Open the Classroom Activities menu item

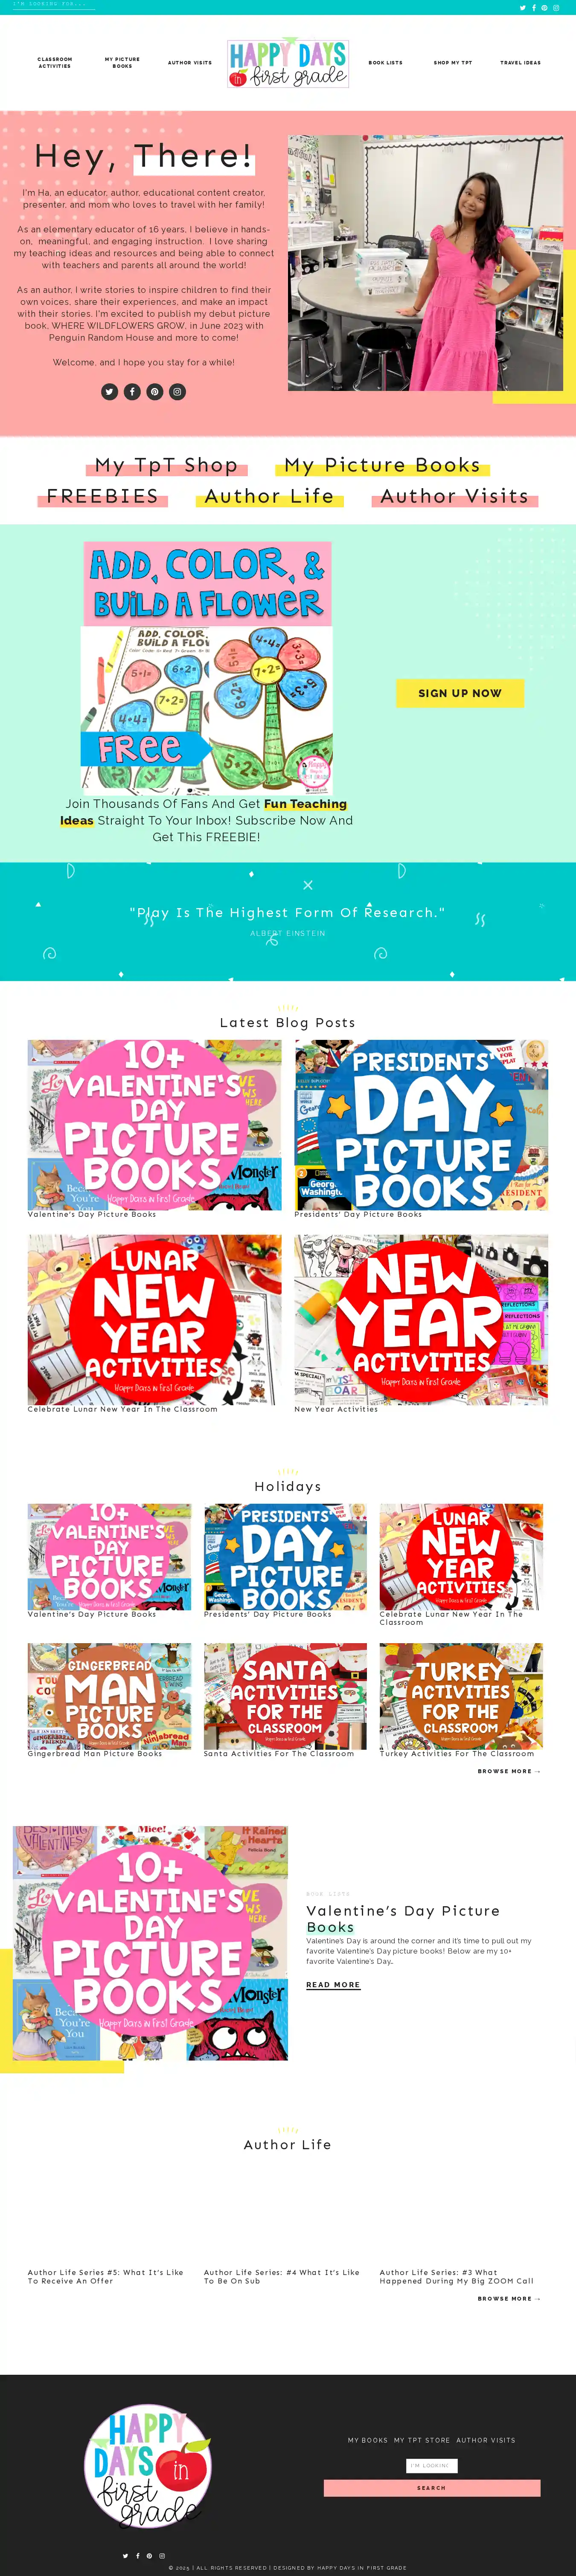[x=55, y=63]
